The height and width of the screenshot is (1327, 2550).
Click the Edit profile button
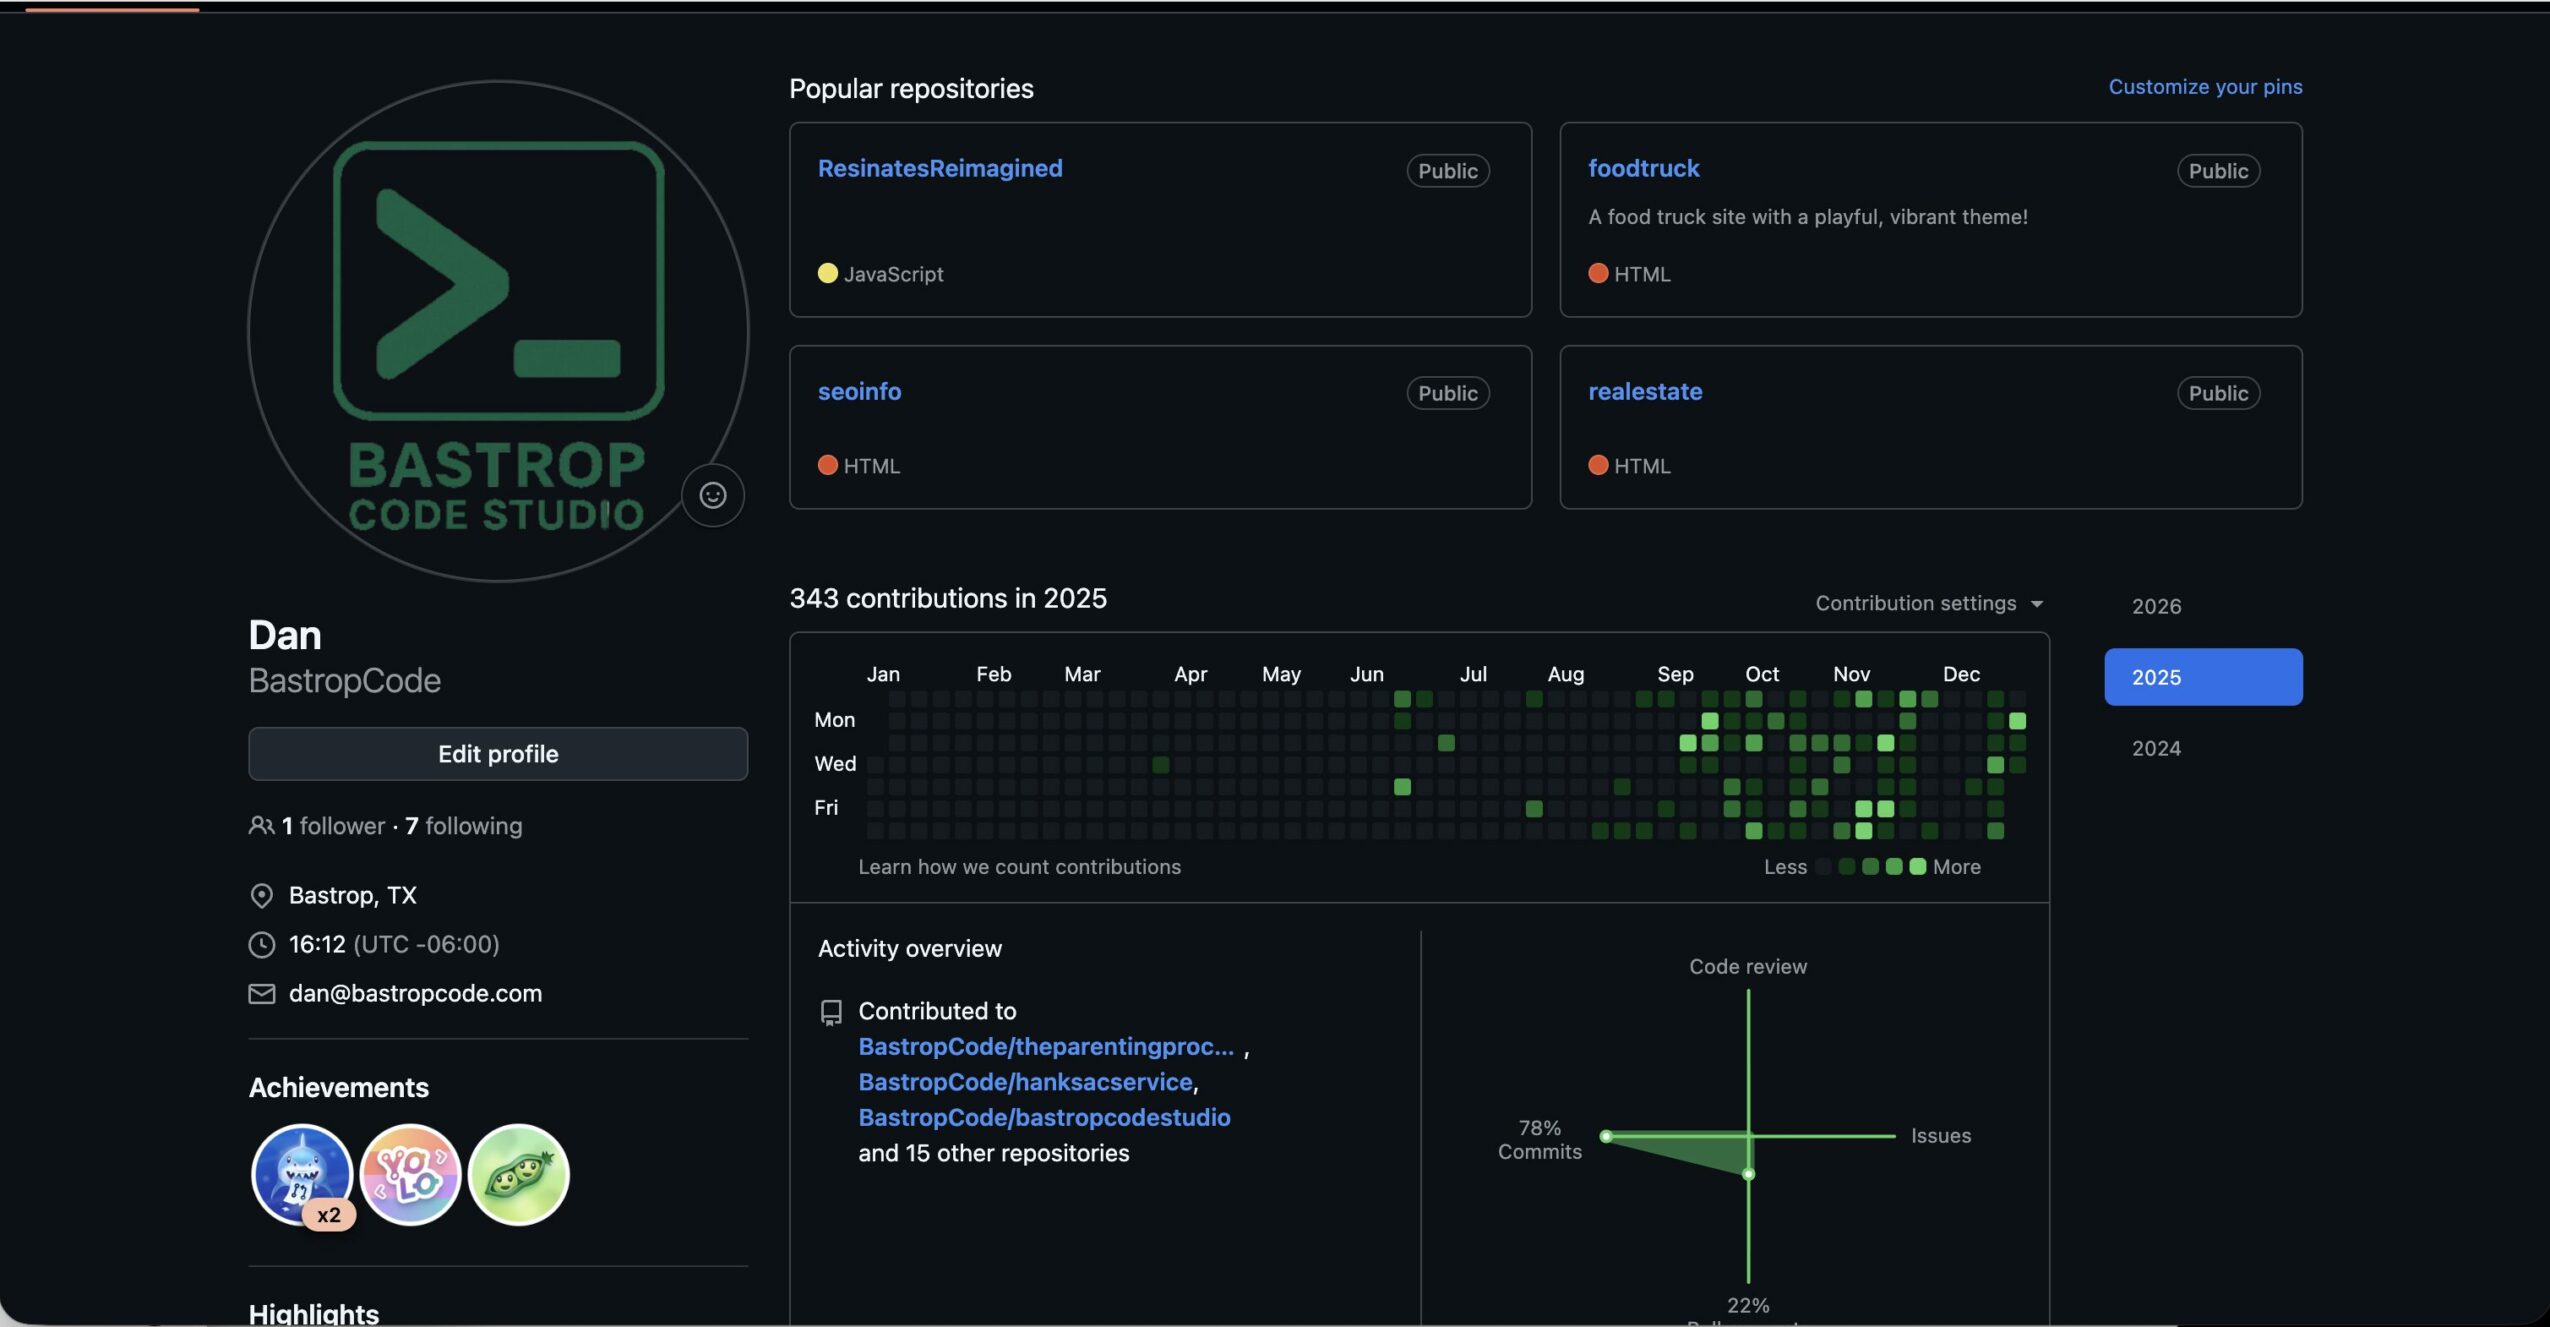(497, 754)
